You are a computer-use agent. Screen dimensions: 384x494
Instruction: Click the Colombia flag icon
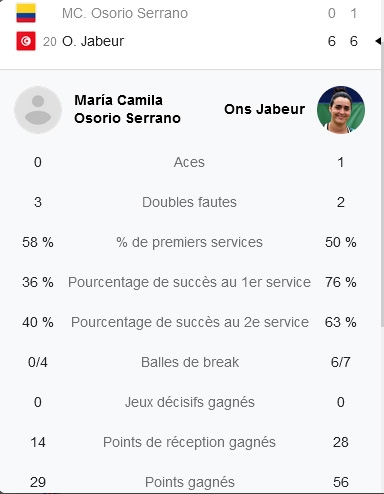[x=26, y=13]
